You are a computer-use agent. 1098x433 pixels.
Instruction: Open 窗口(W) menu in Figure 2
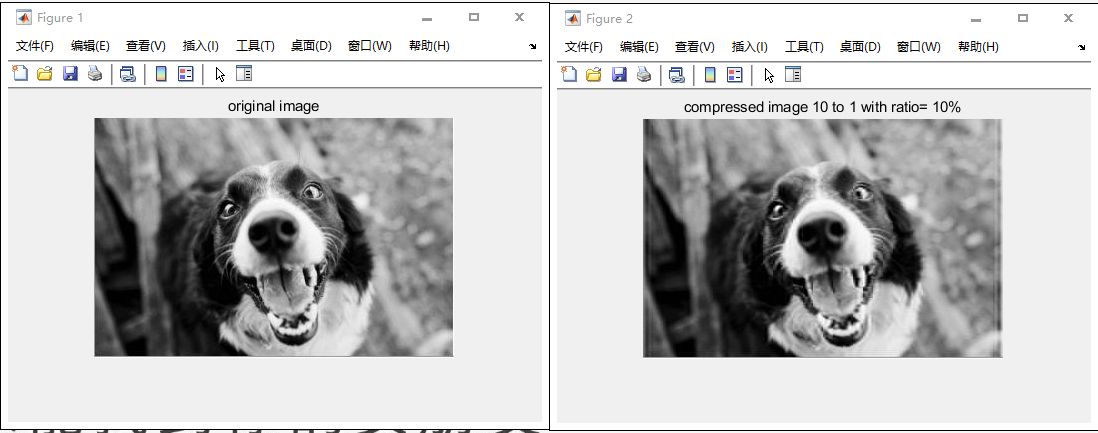(919, 47)
